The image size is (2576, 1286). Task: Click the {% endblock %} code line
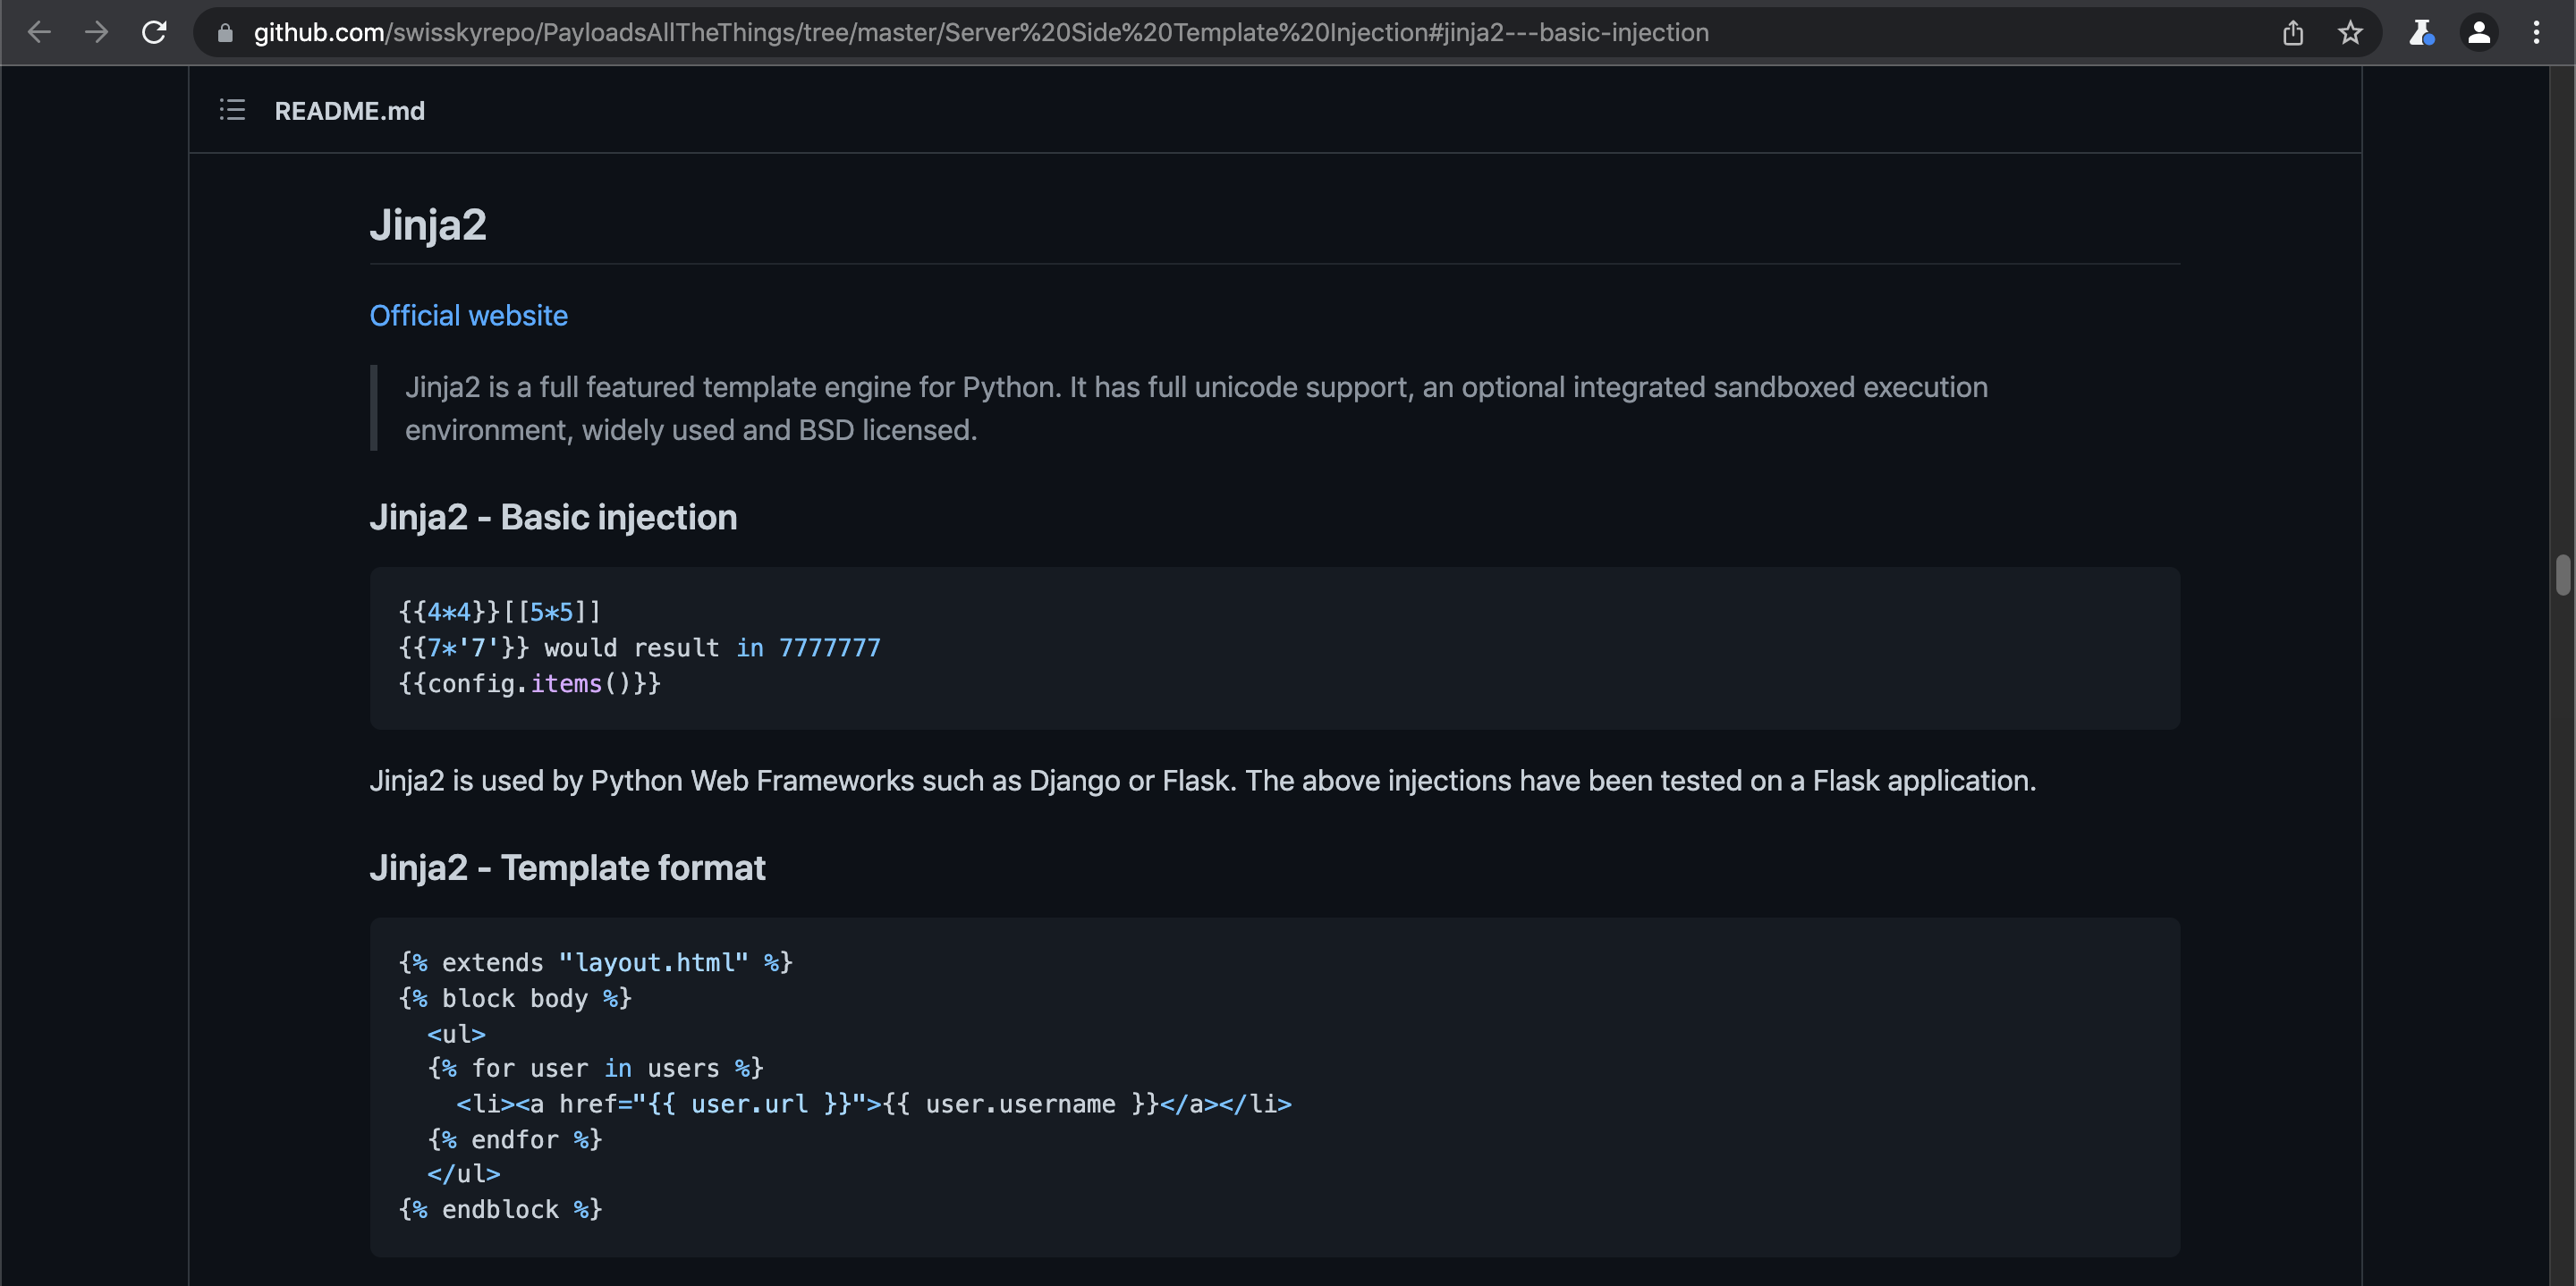coord(500,1210)
